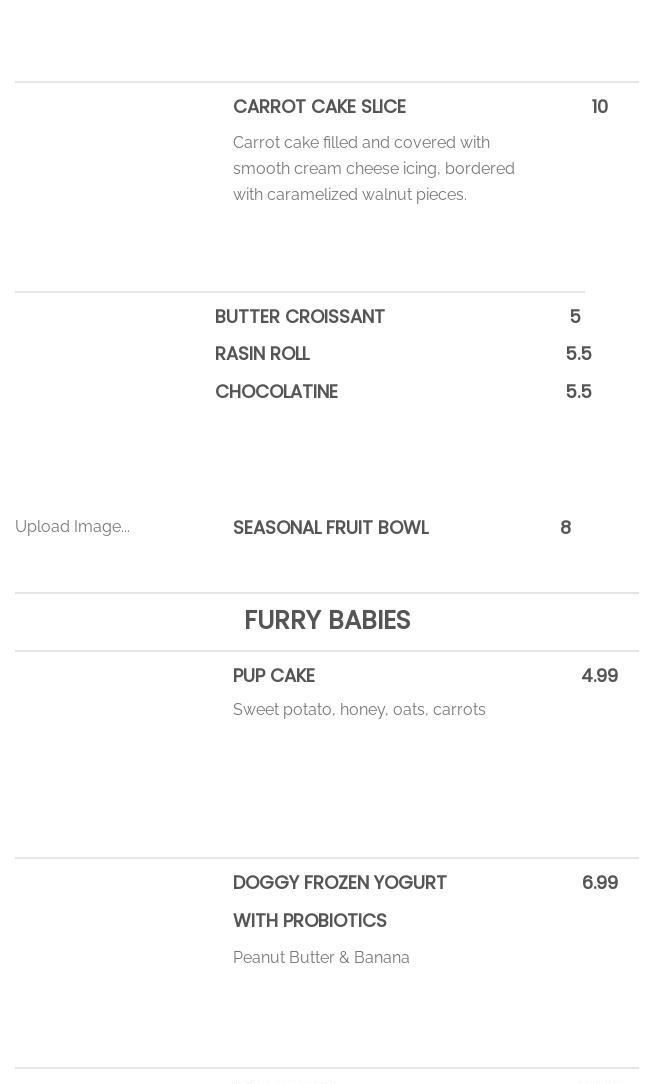Click Pup Cake ingredients description
Screen dimensions: 665x1084
358,710
